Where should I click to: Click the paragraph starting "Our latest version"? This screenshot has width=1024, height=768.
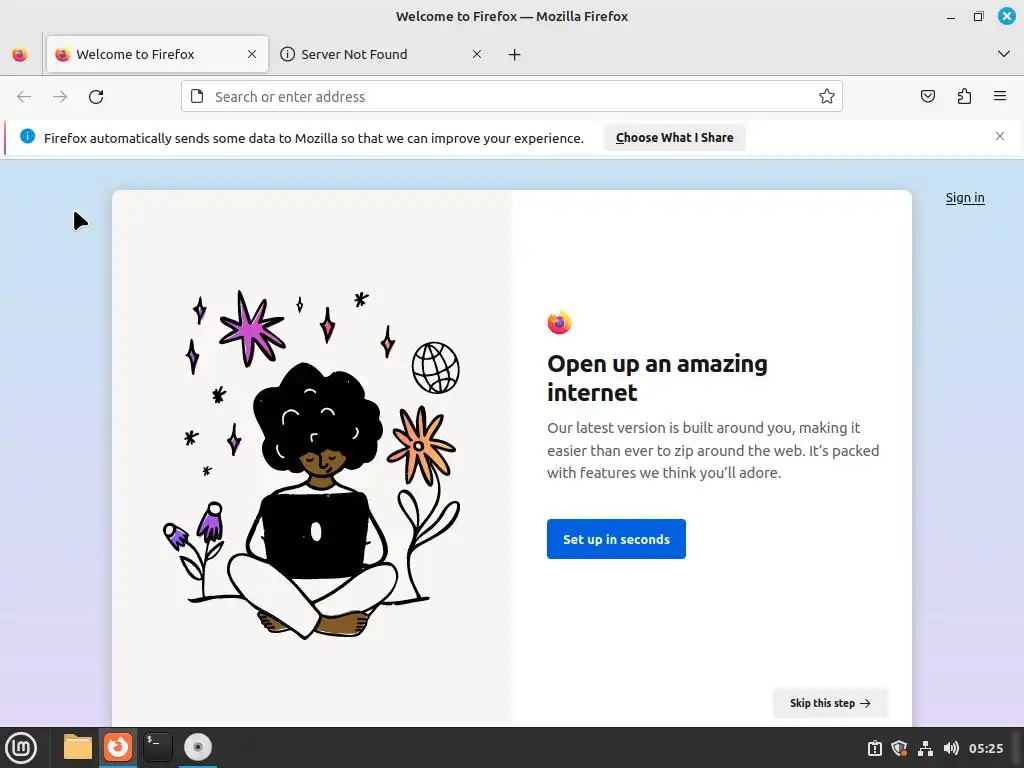coord(713,450)
